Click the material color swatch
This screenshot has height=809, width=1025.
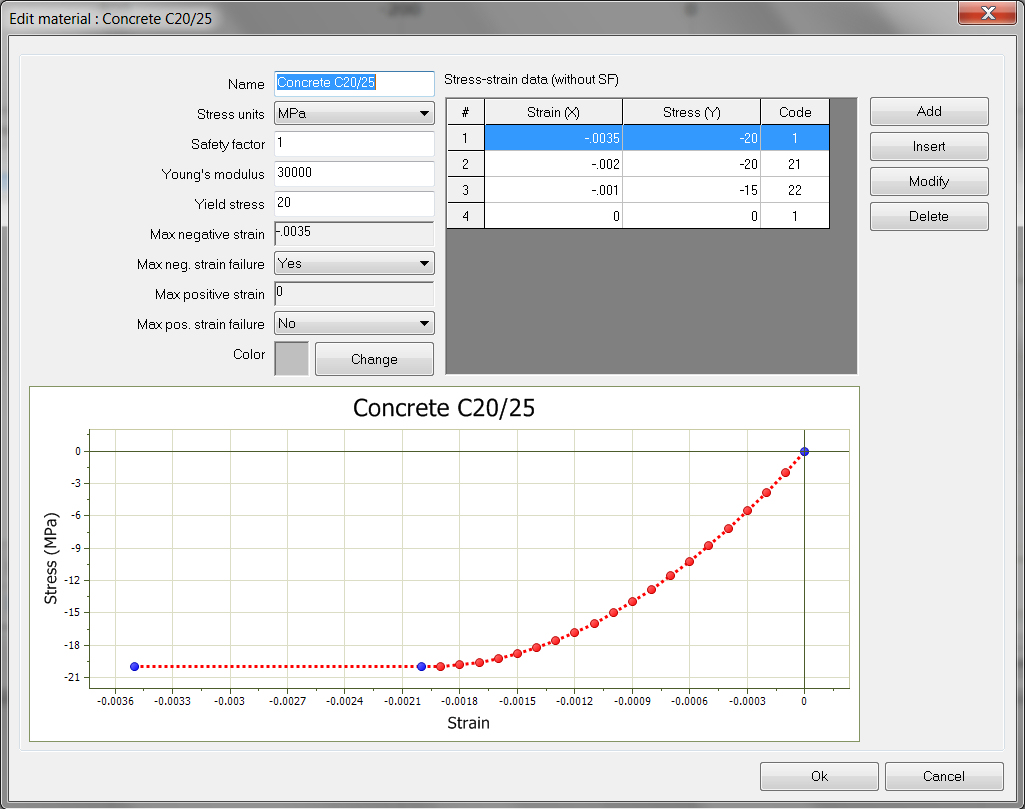tap(291, 359)
